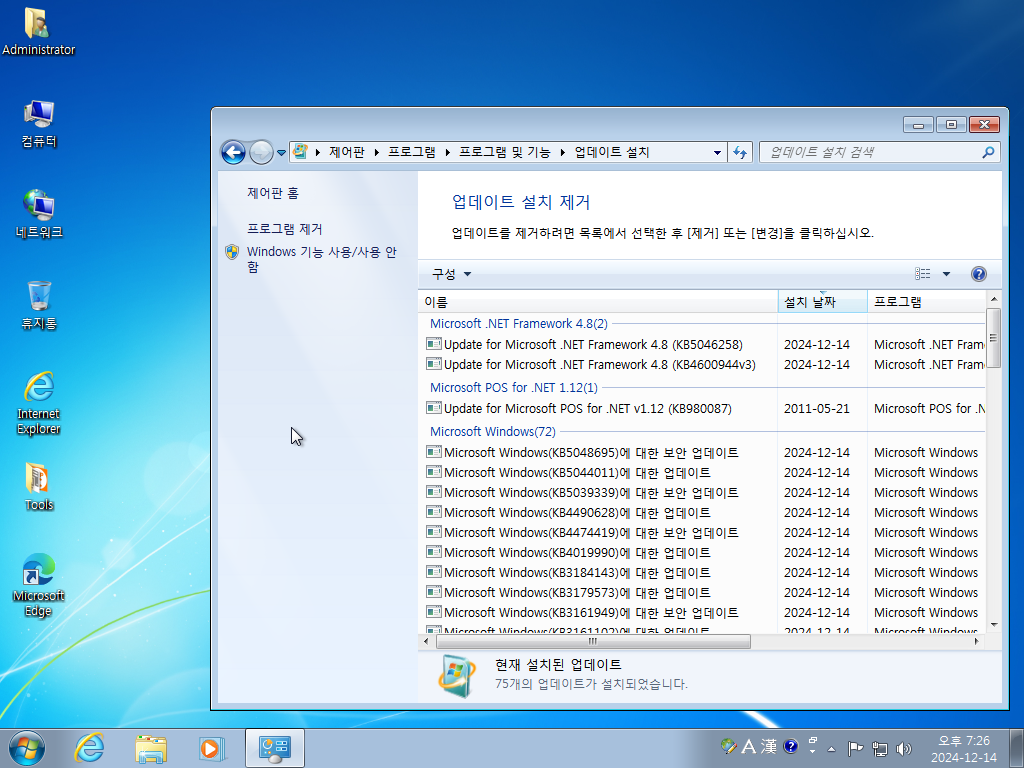This screenshot has width=1024, height=768.
Task: Select the 프로그램 및 기능 breadcrumb
Action: [x=504, y=152]
